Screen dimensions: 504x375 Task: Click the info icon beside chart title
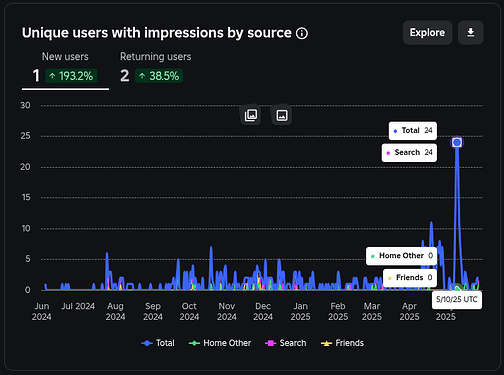click(302, 33)
